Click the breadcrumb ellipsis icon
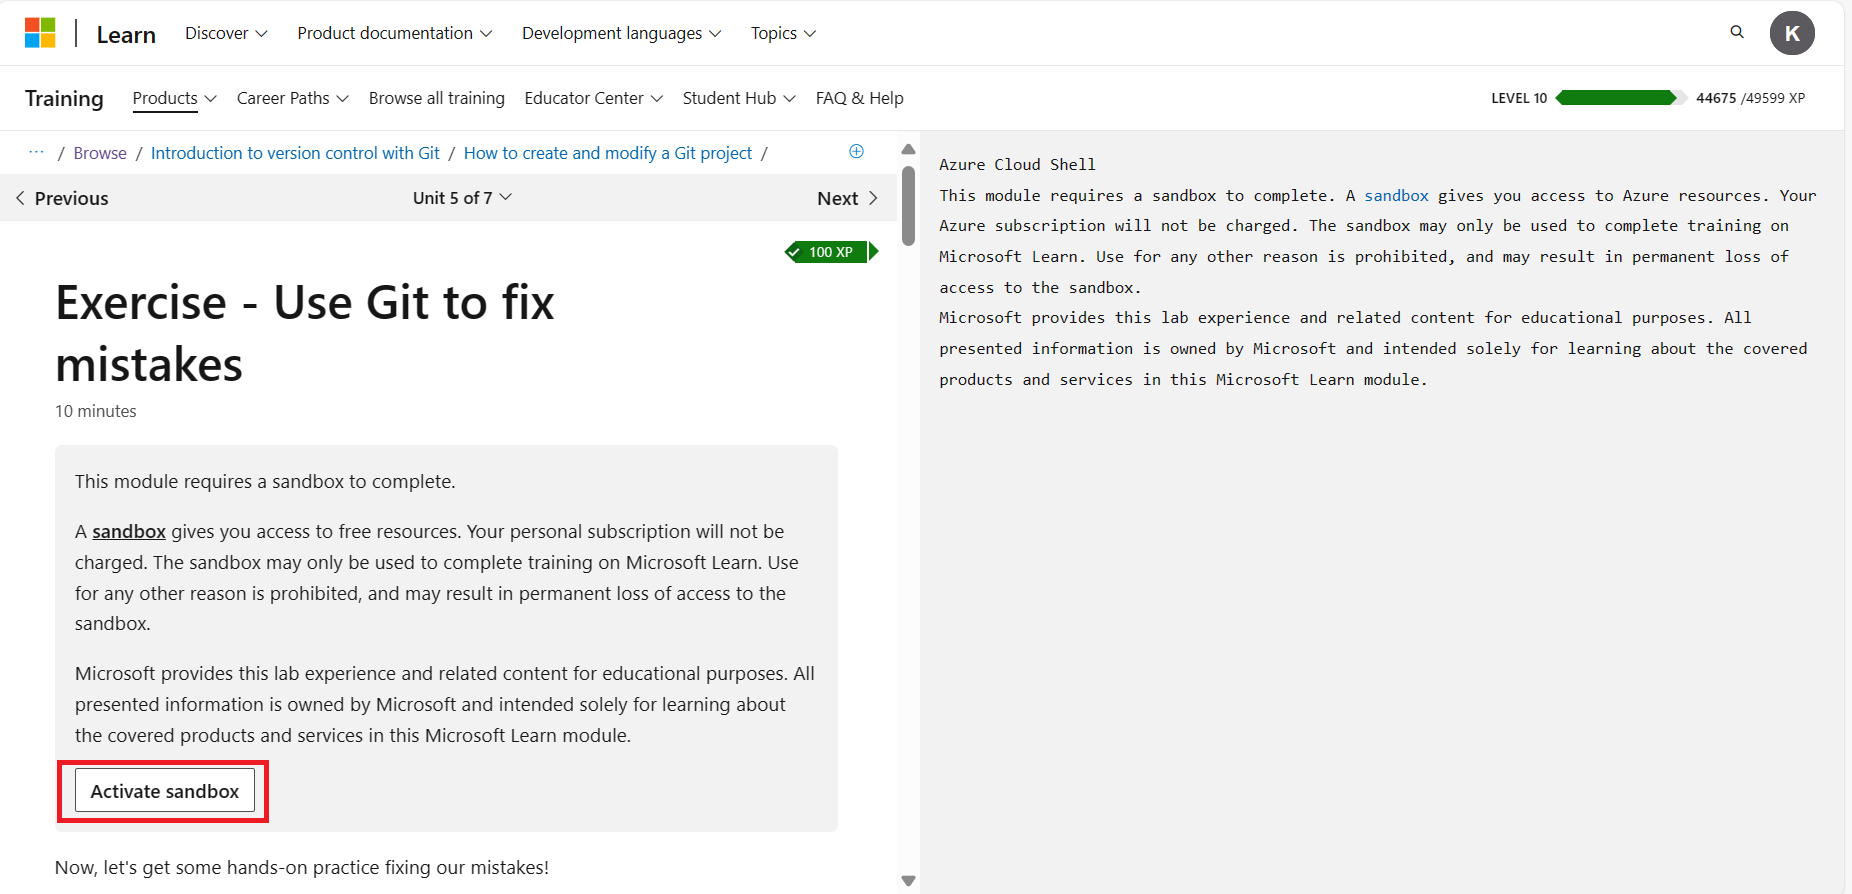The width and height of the screenshot is (1852, 894). 37,152
